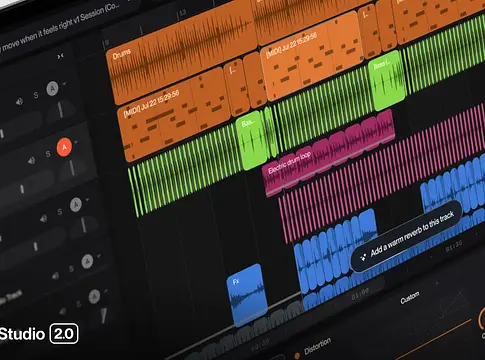Open dropdown arrow beside fourth track's A
The width and height of the screenshot is (485, 360).
coord(99,256)
